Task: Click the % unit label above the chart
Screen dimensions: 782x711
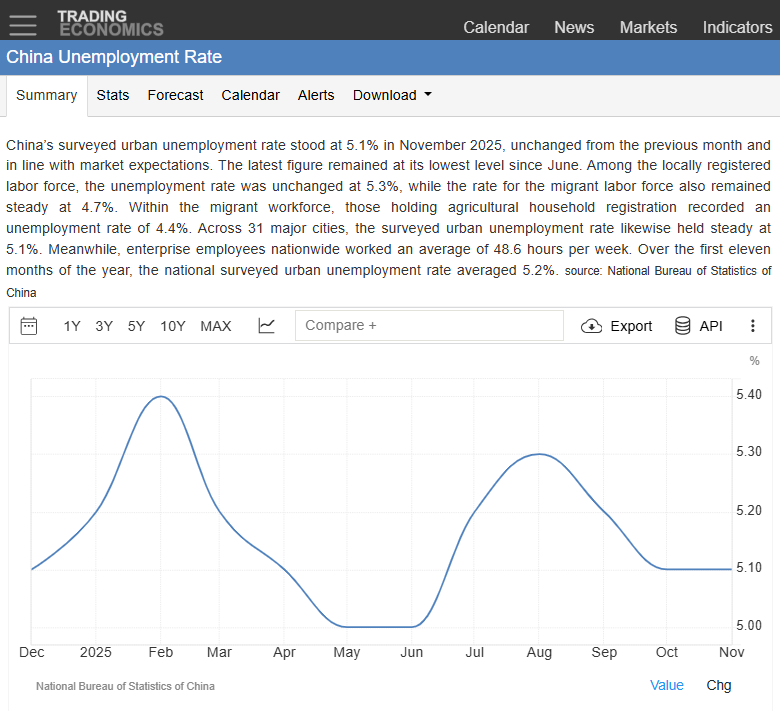Action: tap(755, 360)
